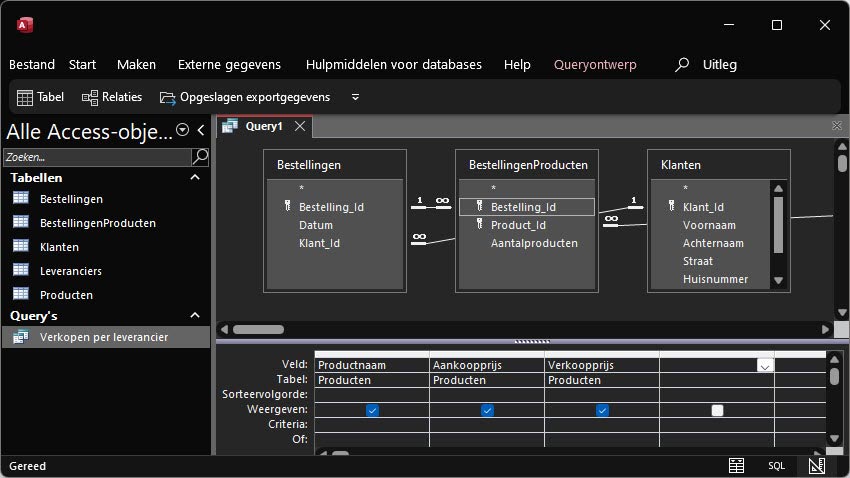Click the Producten table icon

click(21, 293)
